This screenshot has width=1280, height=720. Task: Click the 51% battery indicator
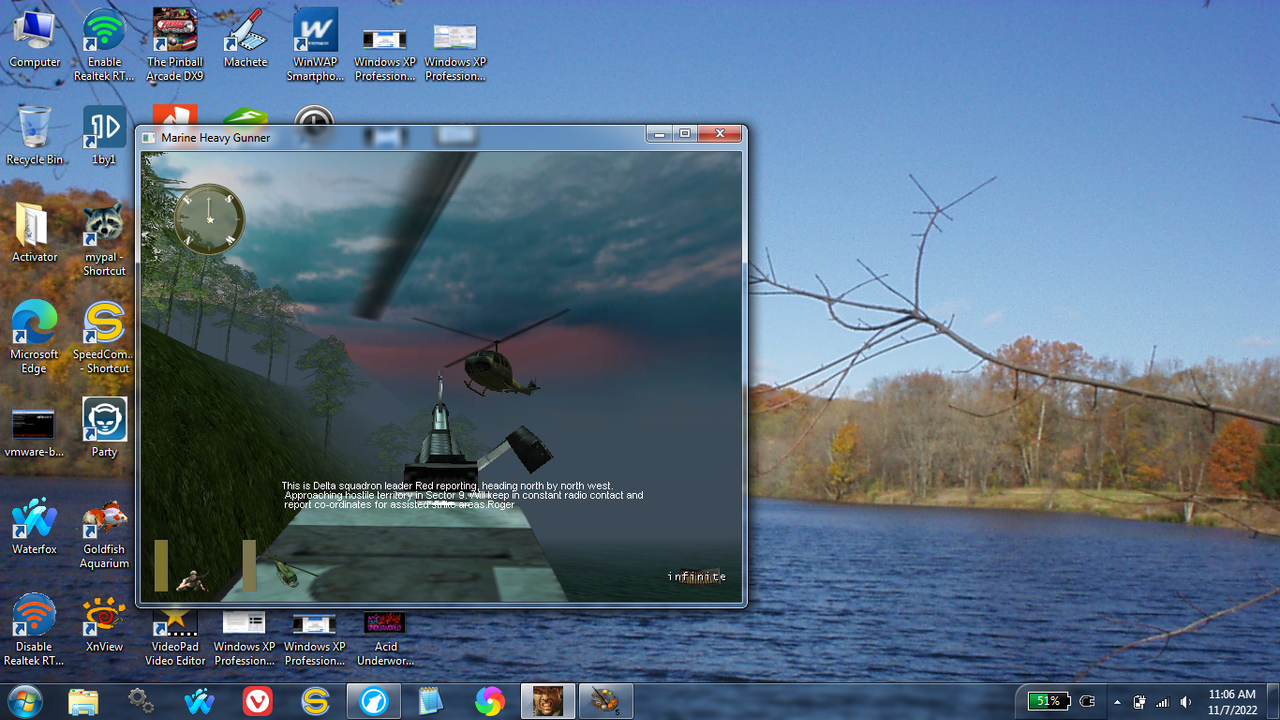point(1049,701)
